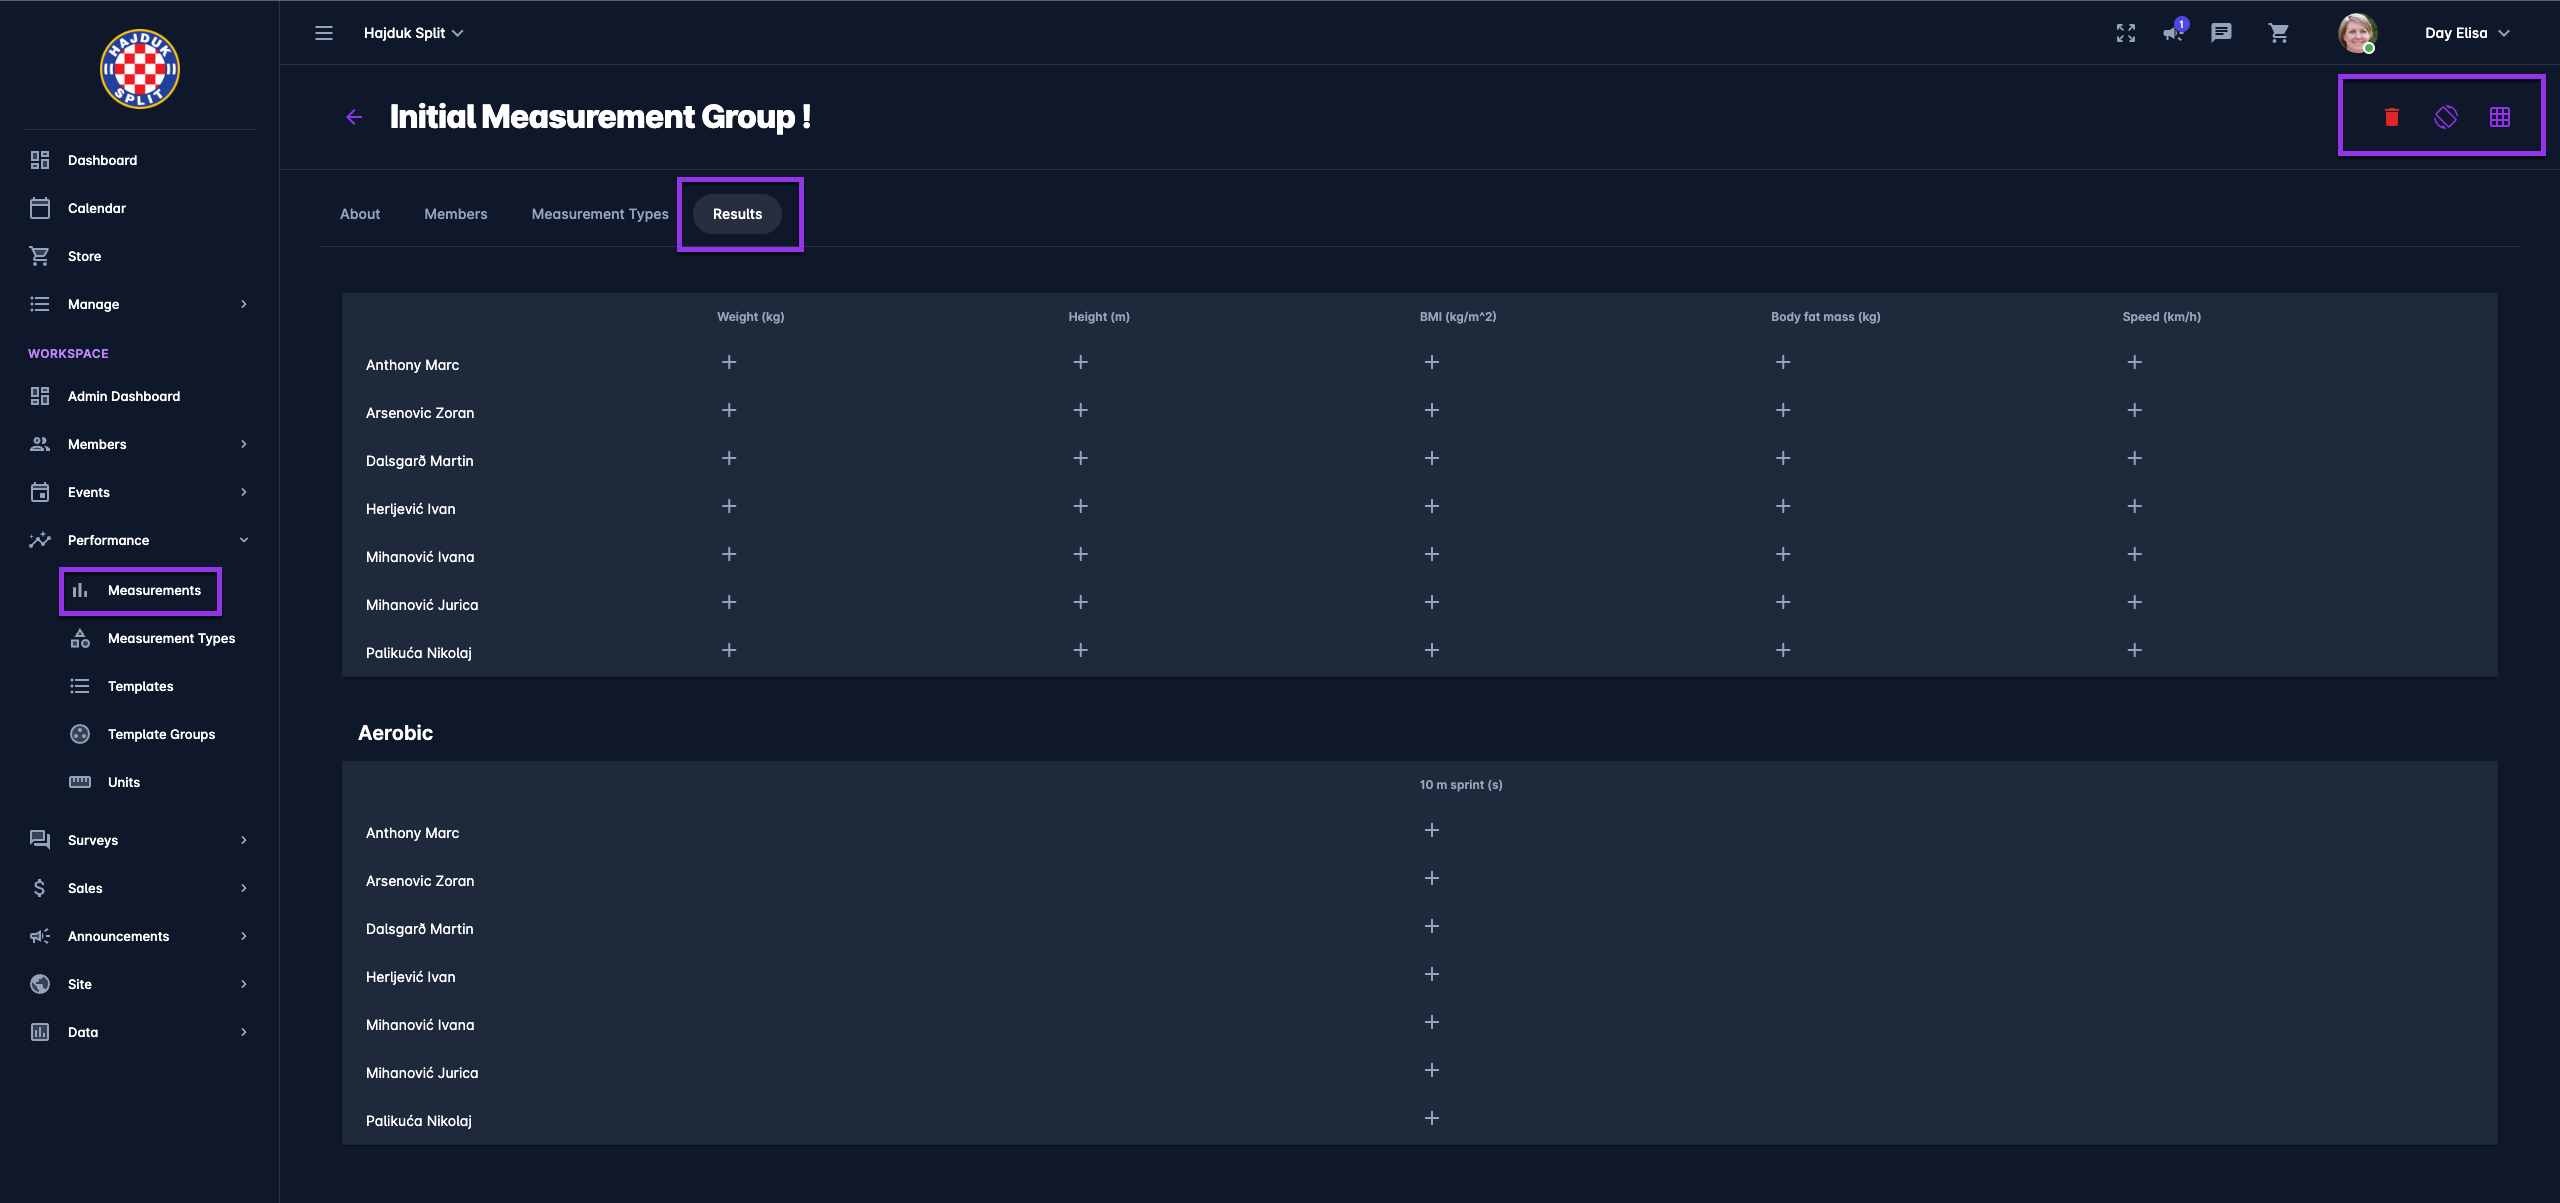Switch to the Measurement Types tab
This screenshot has height=1203, width=2560.
[x=599, y=214]
